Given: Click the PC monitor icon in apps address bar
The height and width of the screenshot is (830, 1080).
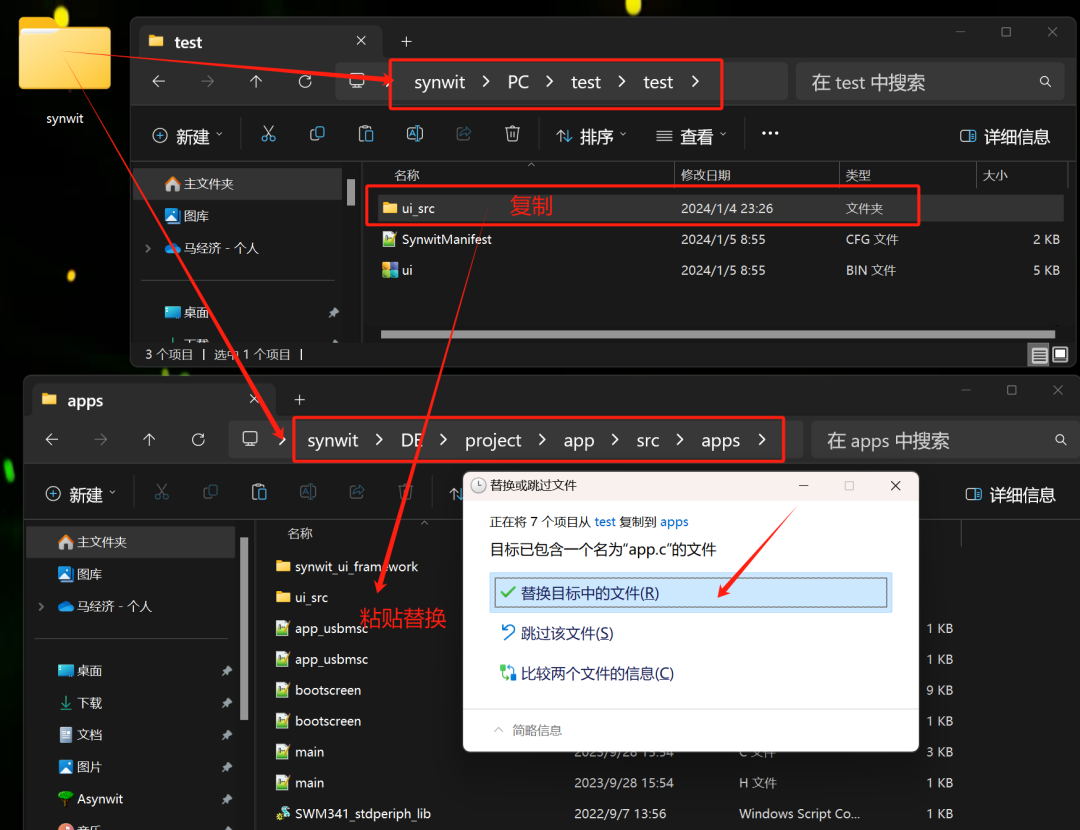Looking at the screenshot, I should coord(250,439).
